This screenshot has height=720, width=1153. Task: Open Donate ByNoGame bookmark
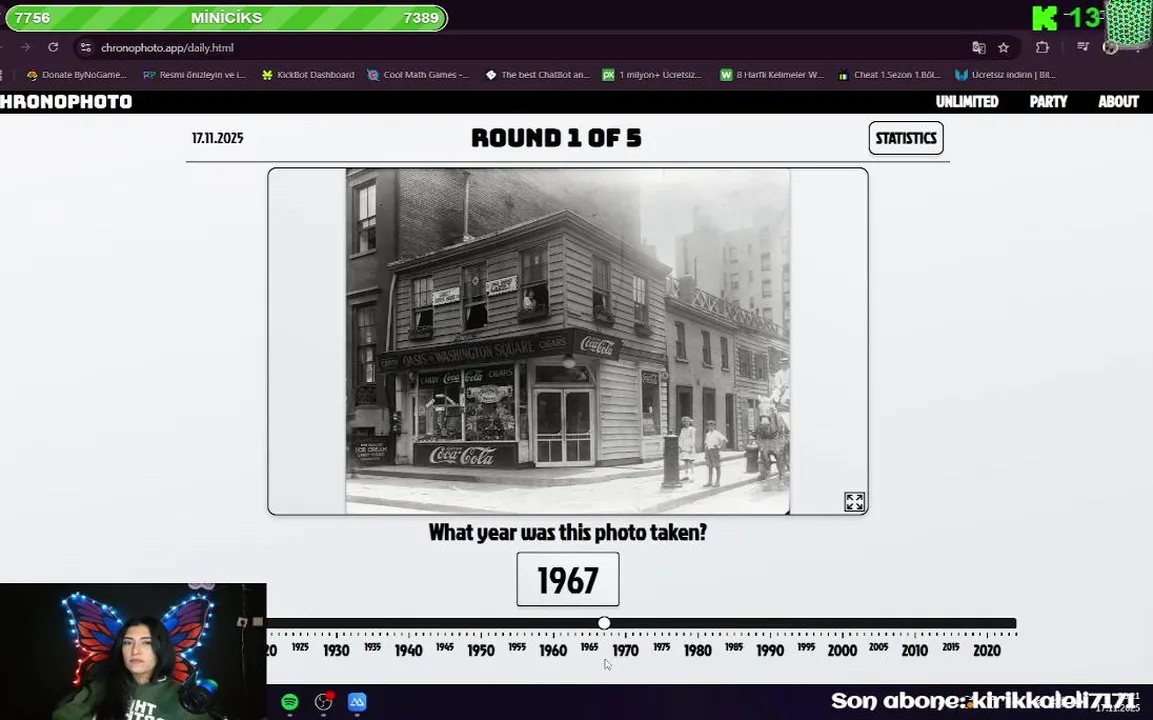(x=76, y=74)
